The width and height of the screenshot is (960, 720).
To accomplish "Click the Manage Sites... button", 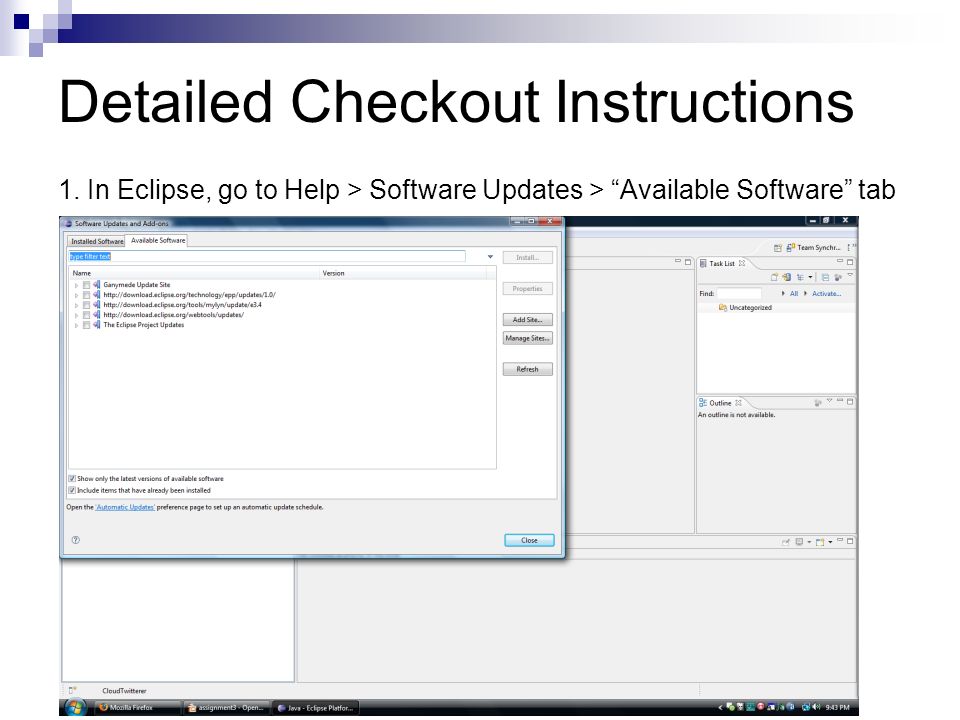I will pos(527,338).
